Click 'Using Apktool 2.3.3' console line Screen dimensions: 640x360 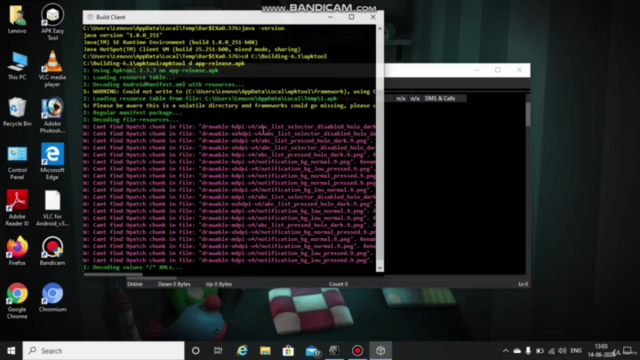tap(151, 70)
